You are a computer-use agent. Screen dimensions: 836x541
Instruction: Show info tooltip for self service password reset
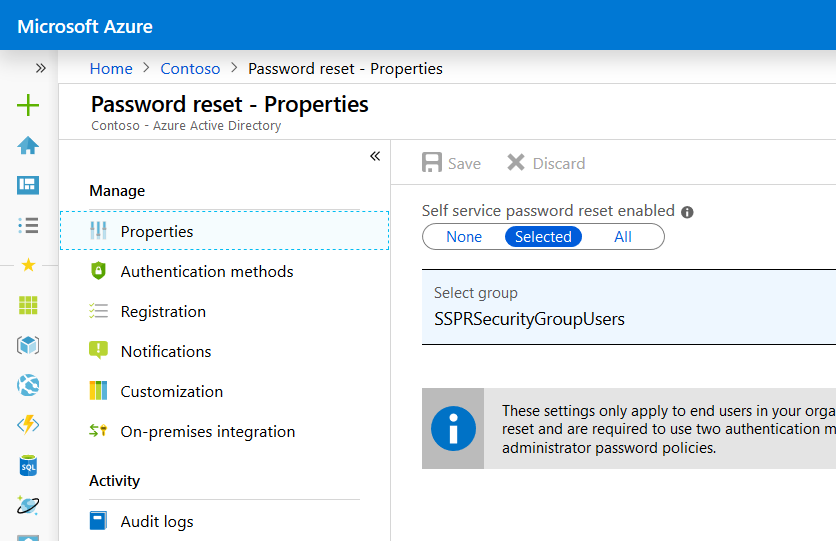click(x=687, y=212)
